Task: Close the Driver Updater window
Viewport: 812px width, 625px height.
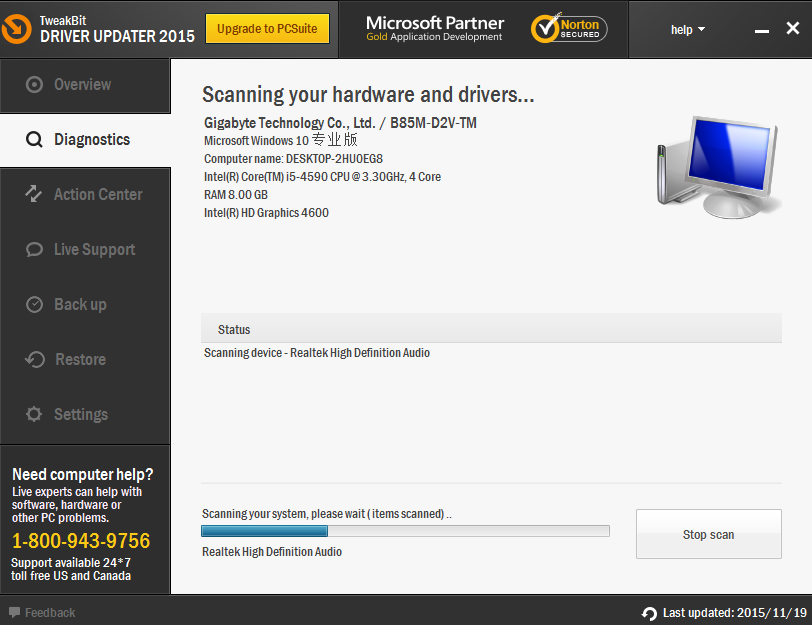Action: [x=792, y=28]
